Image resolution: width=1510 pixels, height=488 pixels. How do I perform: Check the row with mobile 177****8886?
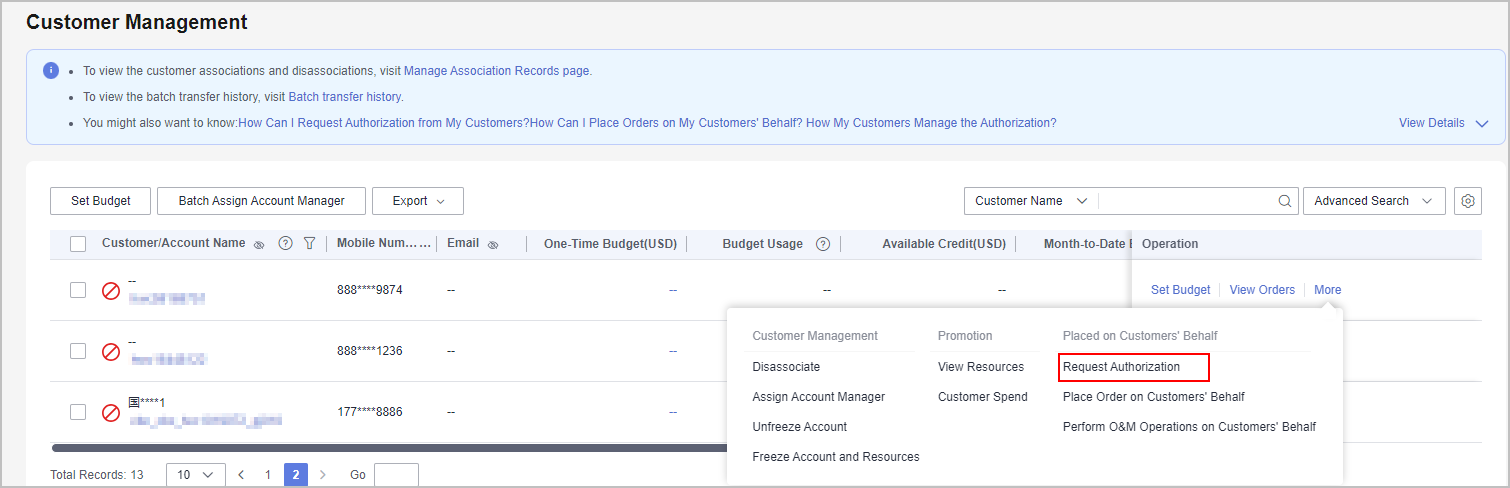[x=78, y=412]
